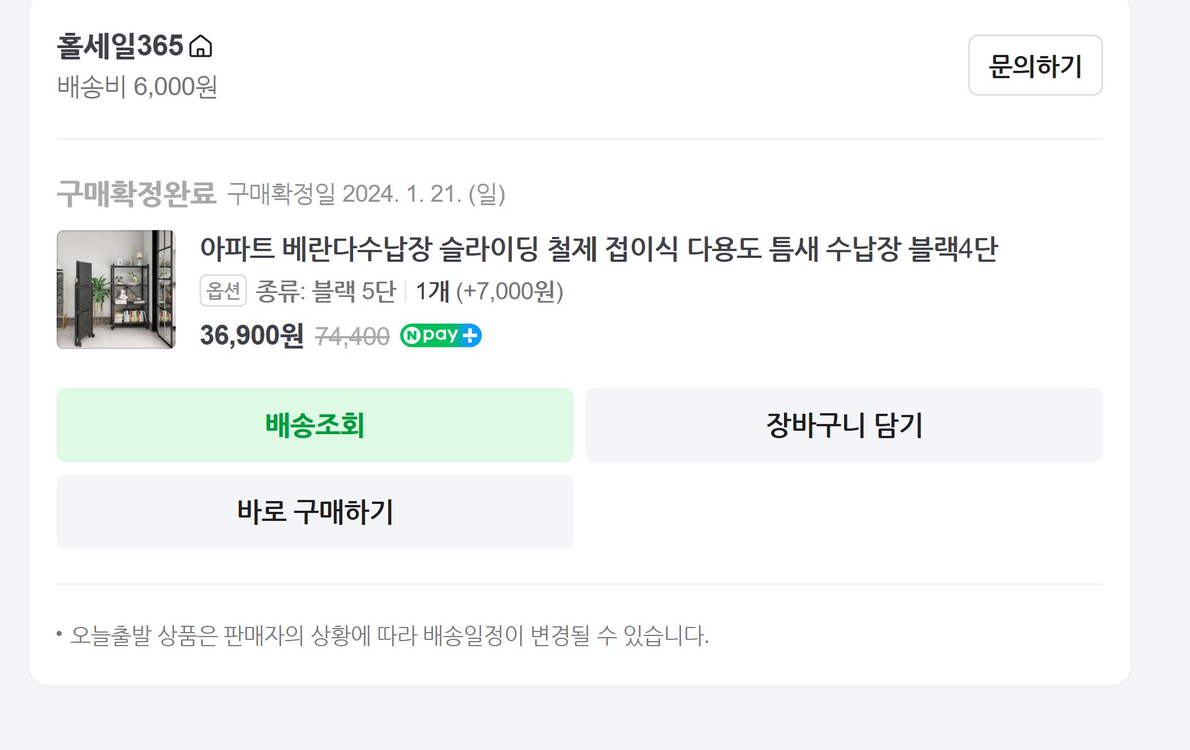
Task: Click the plus icon on the Npay badge
Action: 470,335
